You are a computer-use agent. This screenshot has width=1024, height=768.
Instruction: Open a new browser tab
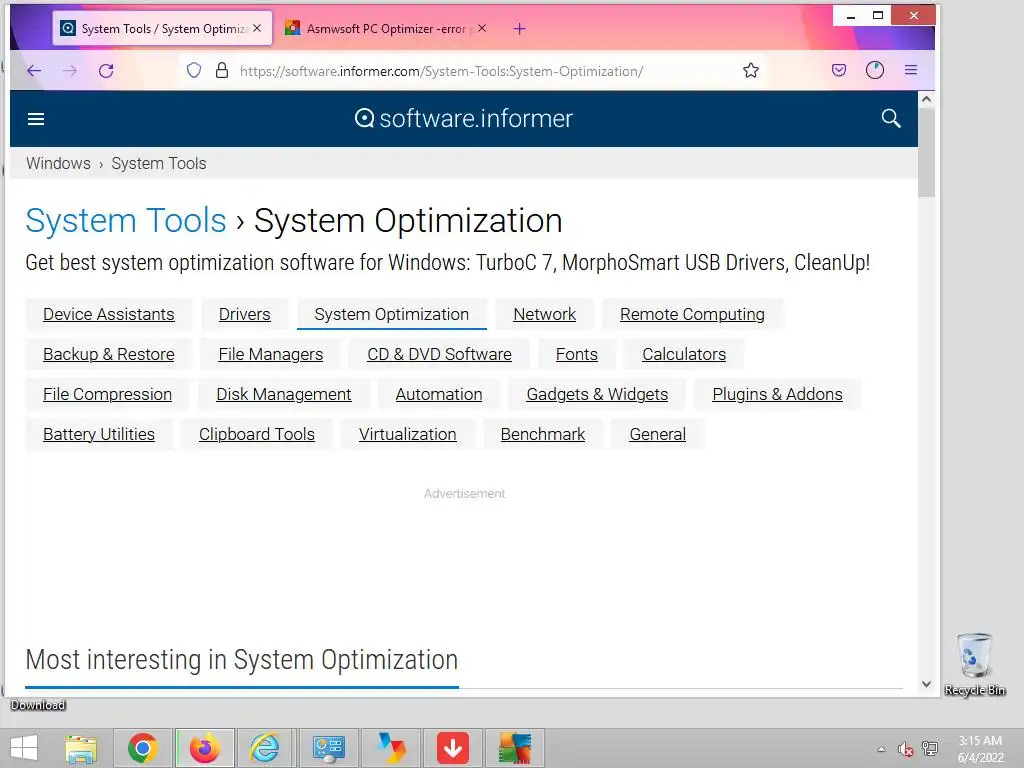pos(519,29)
